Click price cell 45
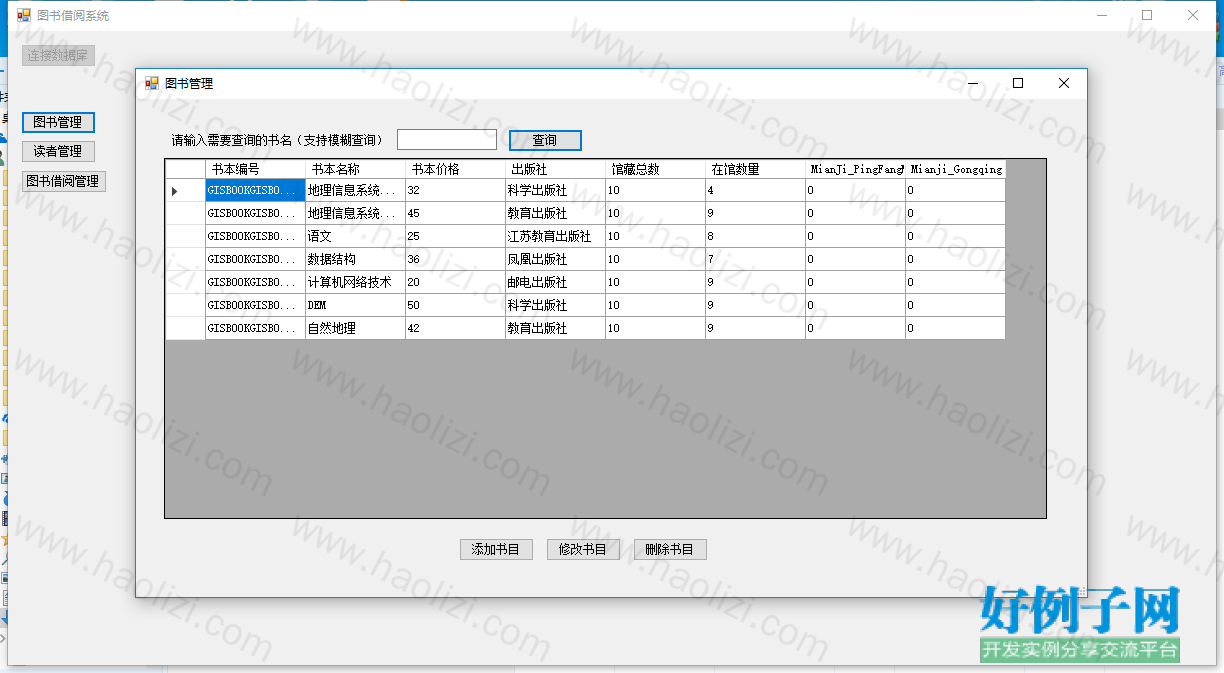This screenshot has height=673, width=1224. [455, 213]
